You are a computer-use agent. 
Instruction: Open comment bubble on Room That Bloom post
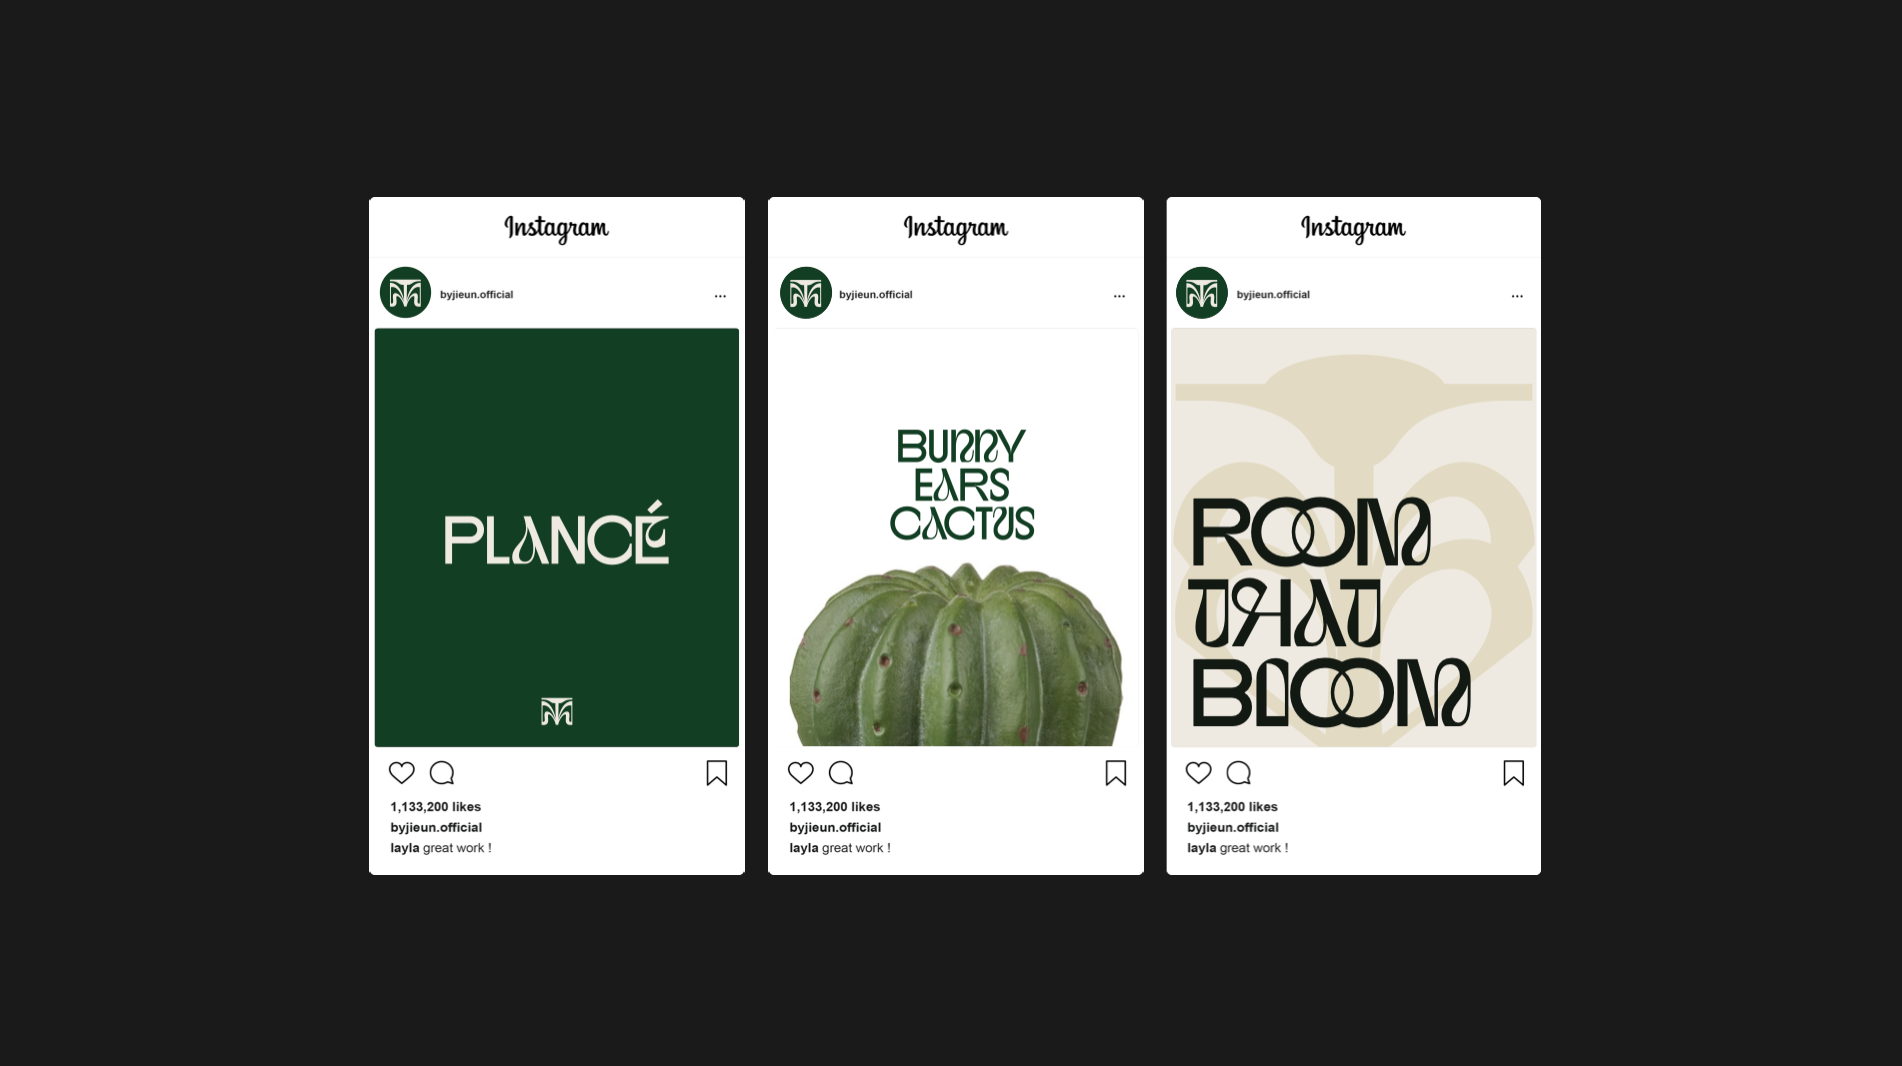1239,773
